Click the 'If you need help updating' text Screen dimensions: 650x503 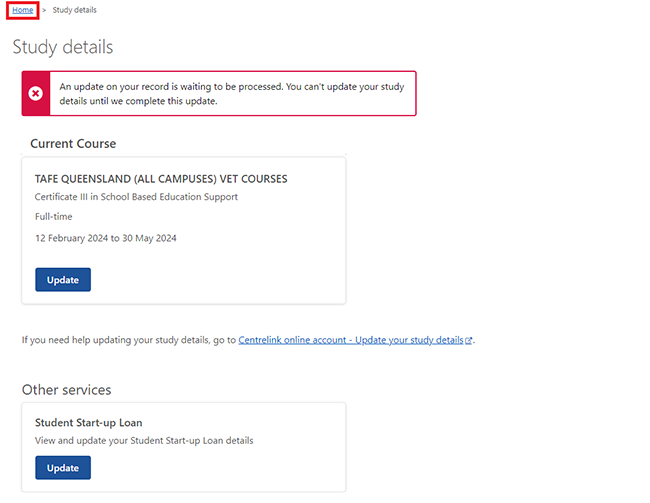129,340
